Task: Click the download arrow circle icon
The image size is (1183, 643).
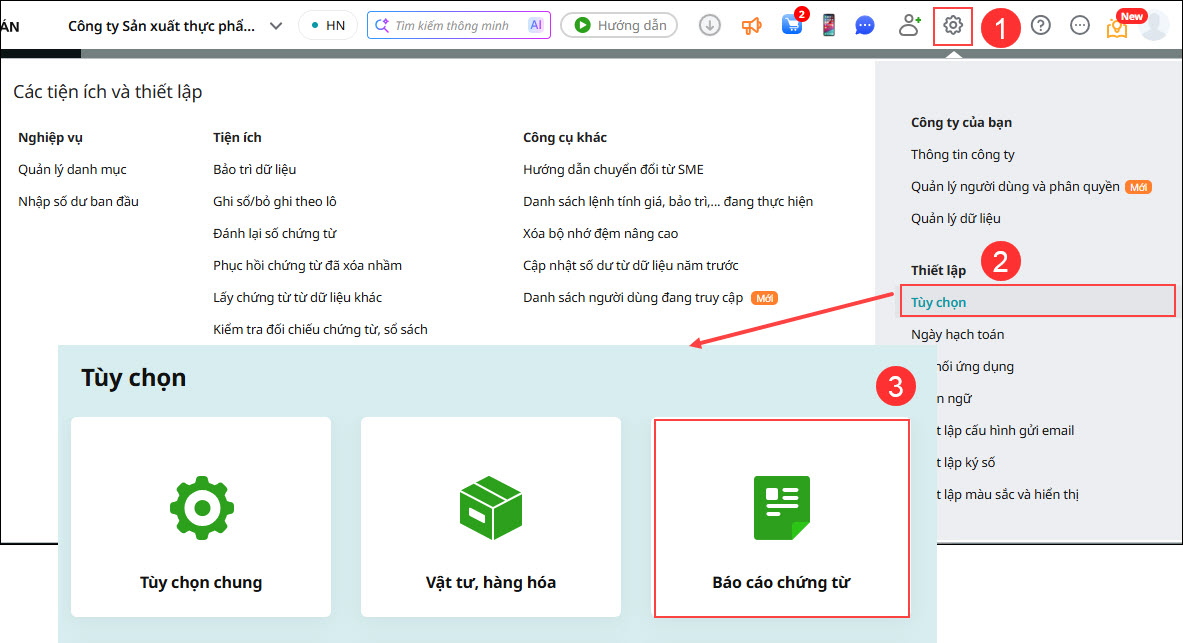Action: (x=710, y=25)
